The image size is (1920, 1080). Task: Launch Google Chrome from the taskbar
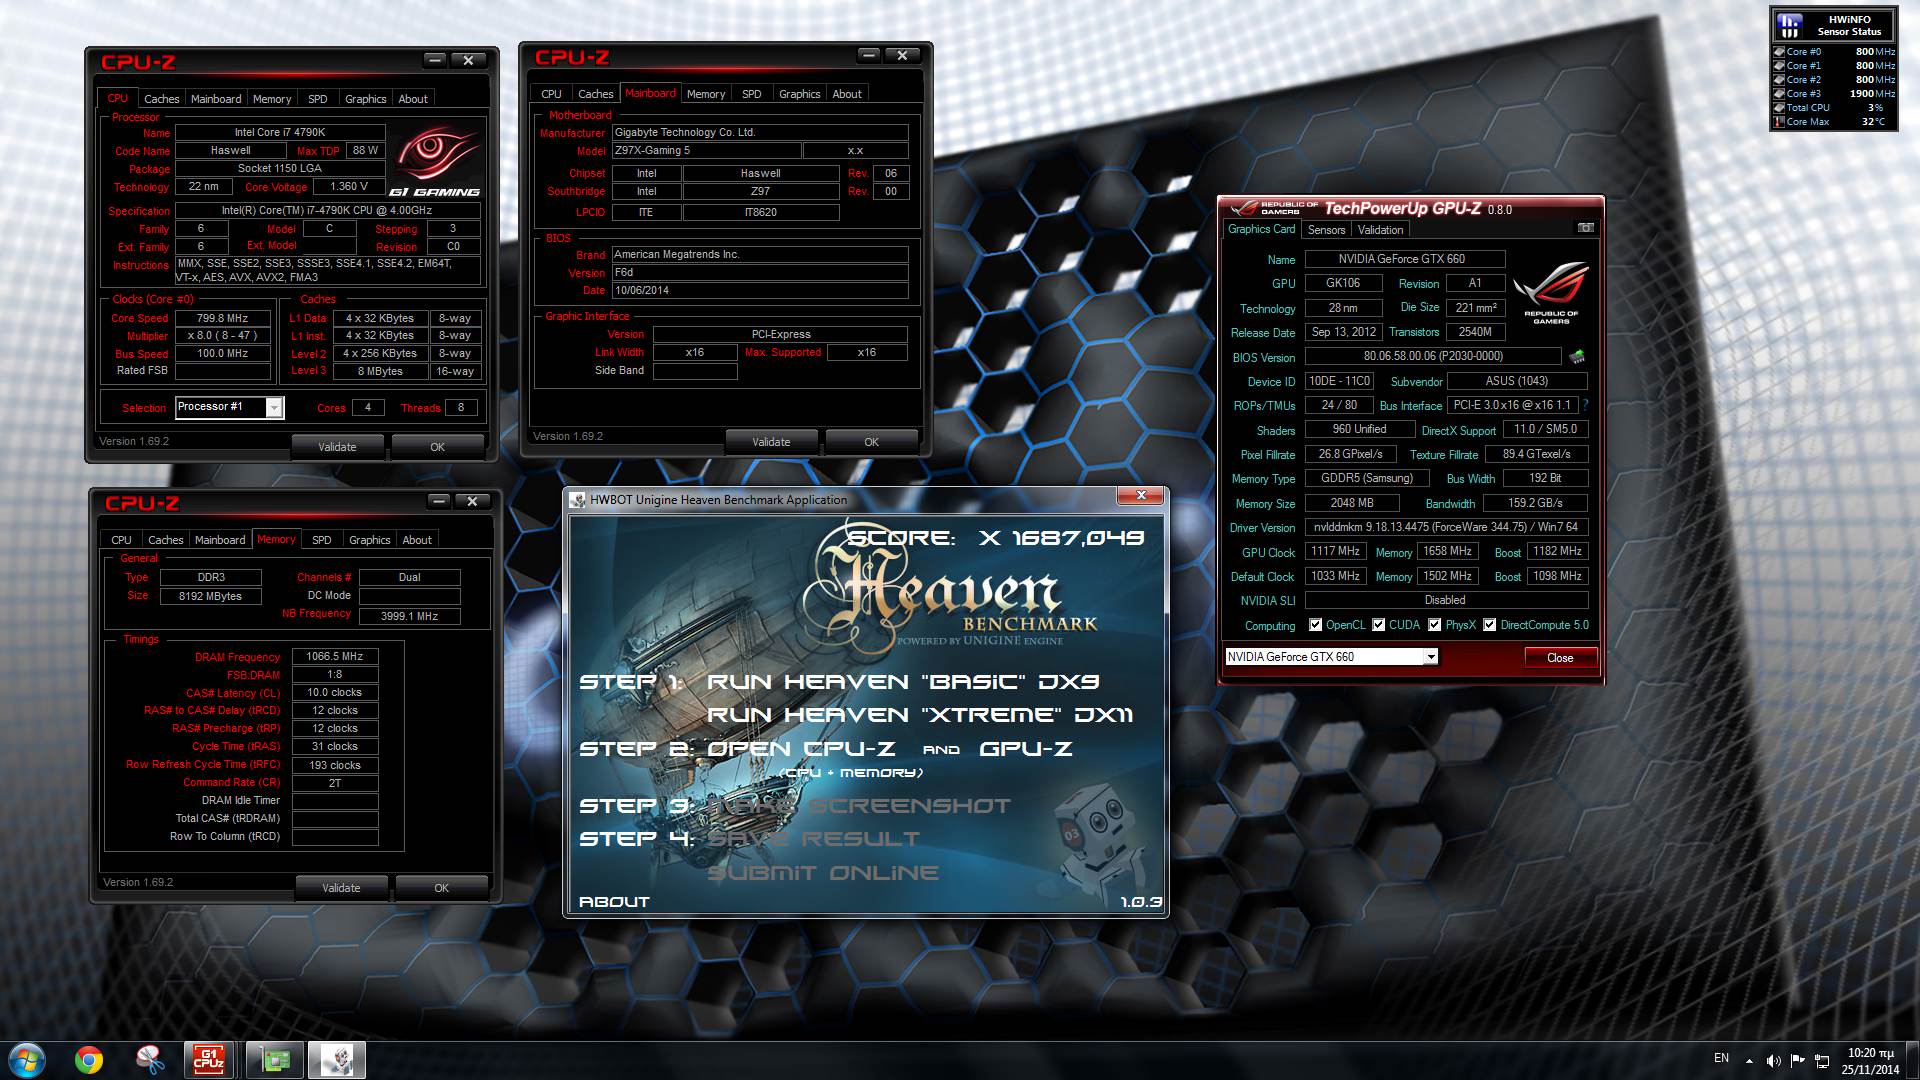pyautogui.click(x=89, y=1059)
